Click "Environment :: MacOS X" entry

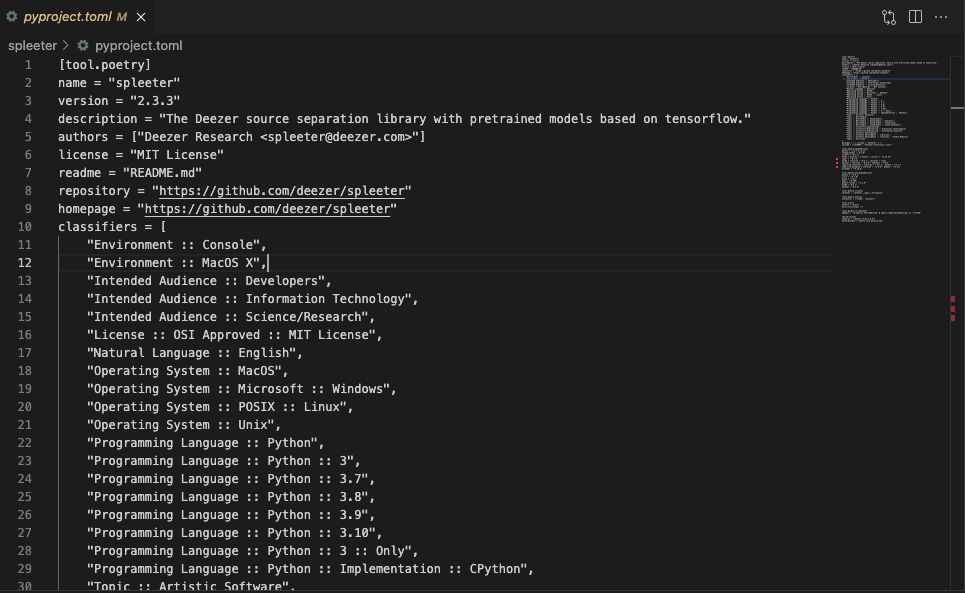176,263
